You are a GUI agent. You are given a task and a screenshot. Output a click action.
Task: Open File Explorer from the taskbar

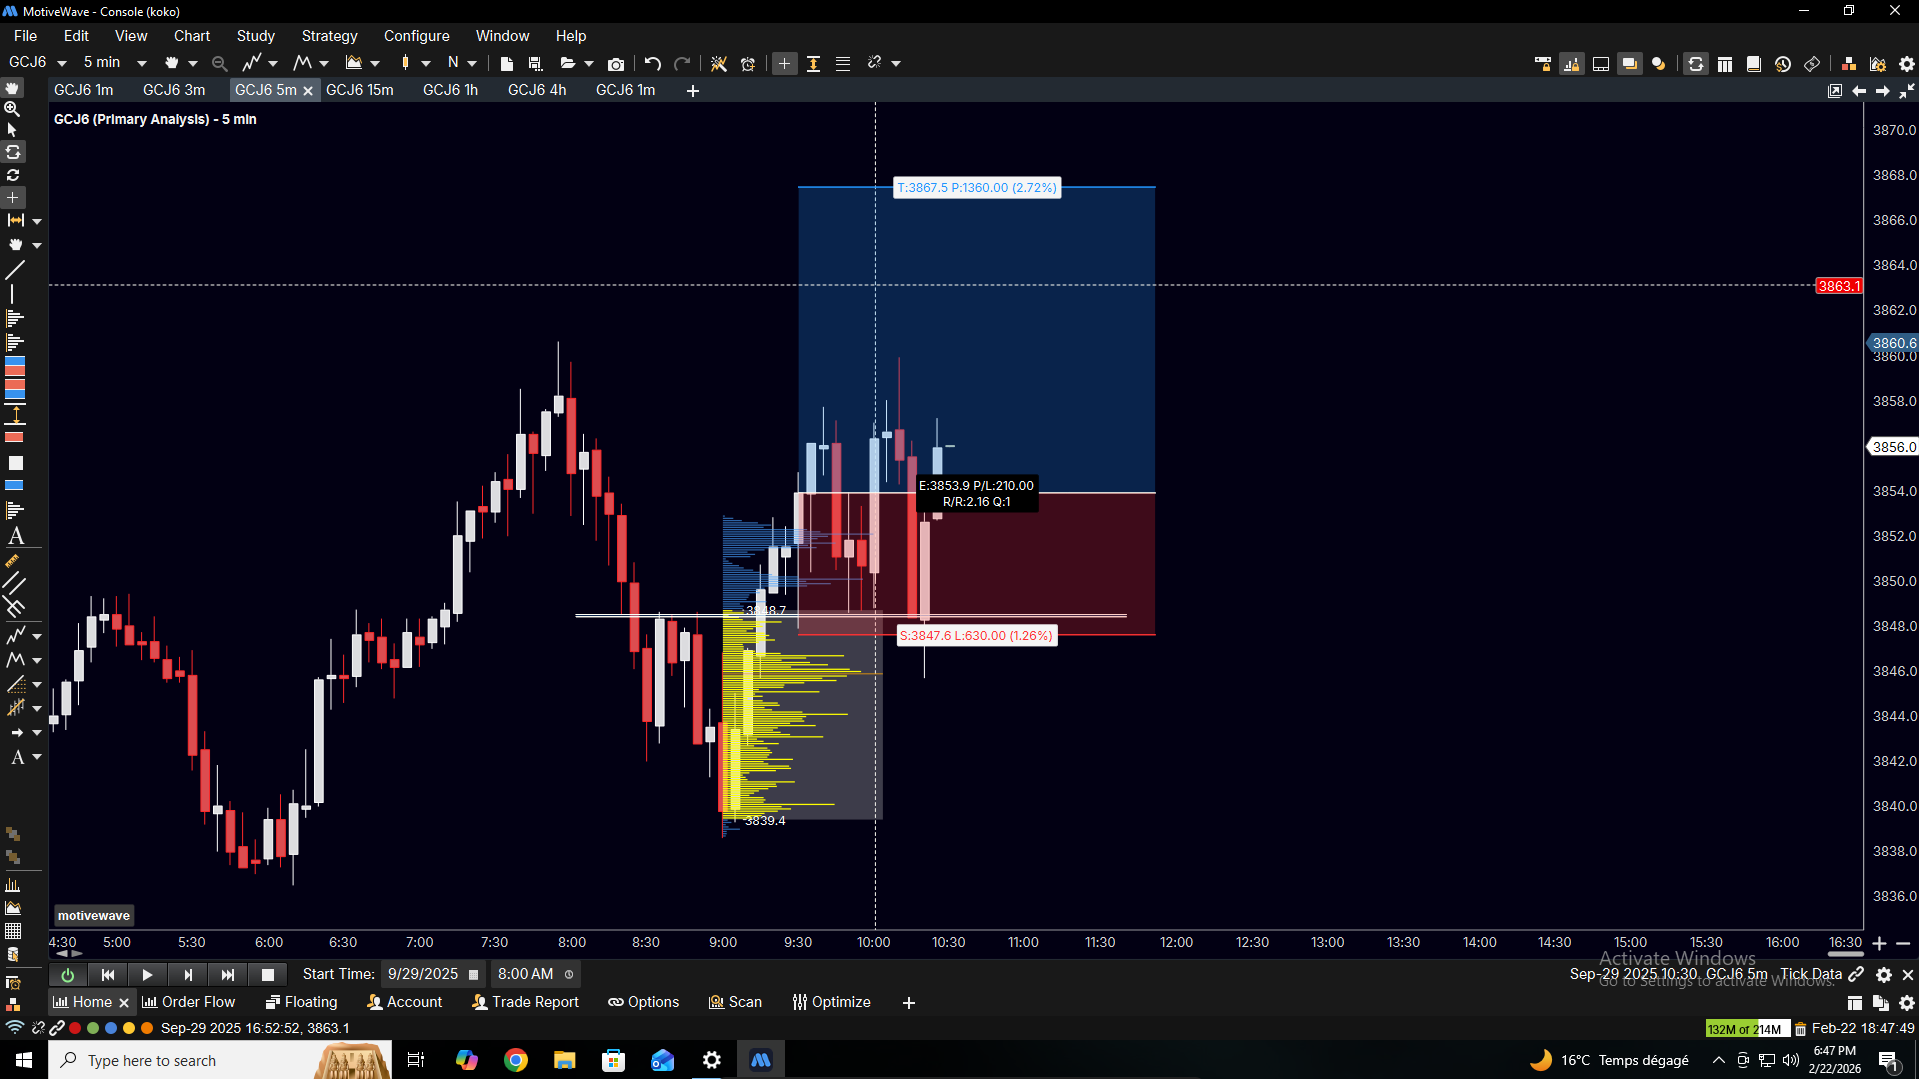(565, 1060)
